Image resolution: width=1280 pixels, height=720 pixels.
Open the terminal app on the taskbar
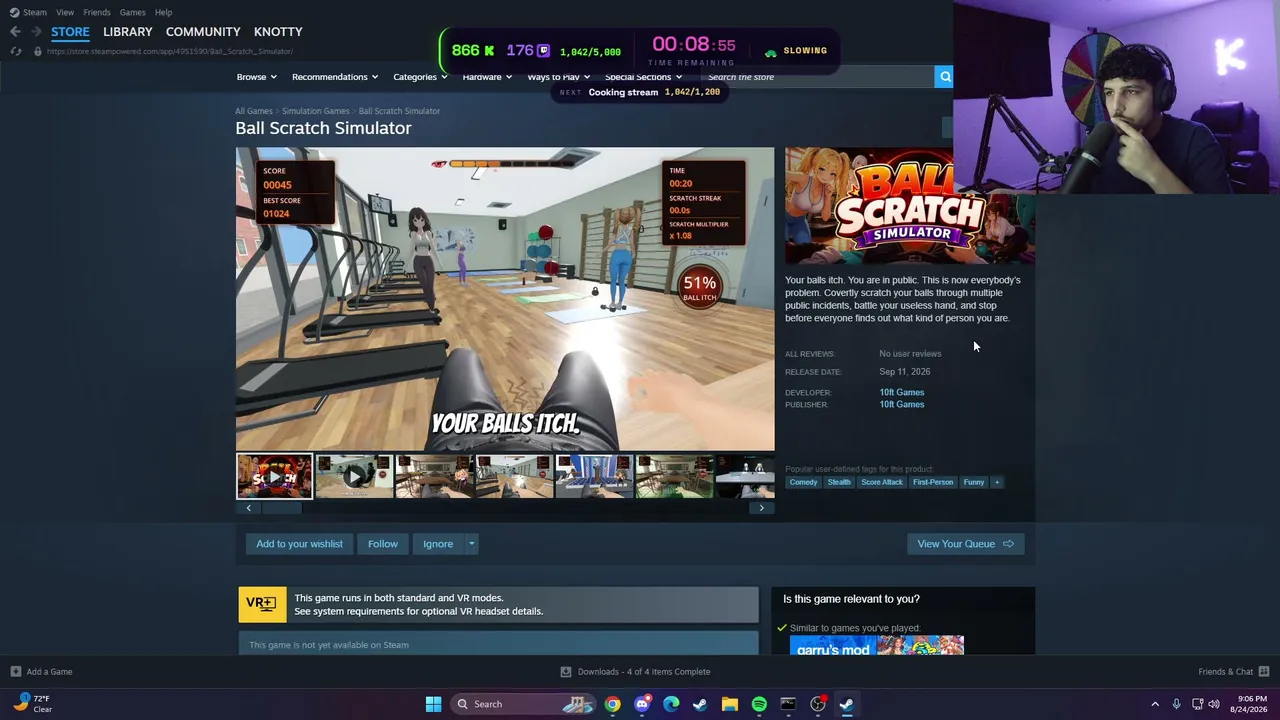click(x=788, y=704)
